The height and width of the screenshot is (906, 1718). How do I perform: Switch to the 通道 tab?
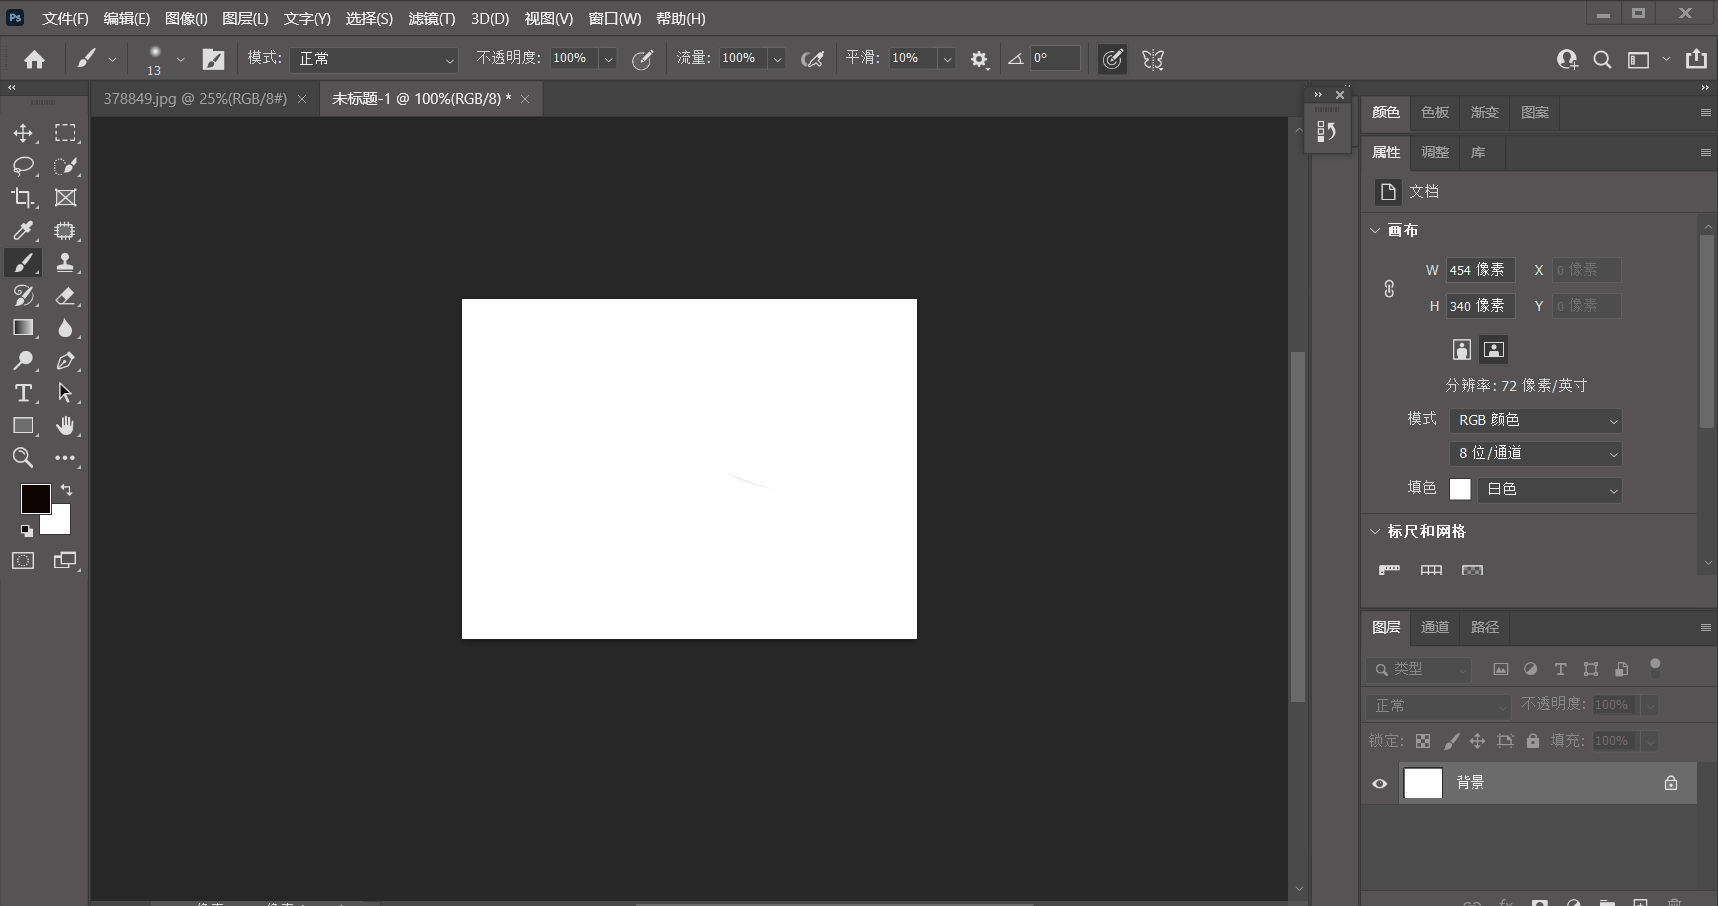[1435, 627]
